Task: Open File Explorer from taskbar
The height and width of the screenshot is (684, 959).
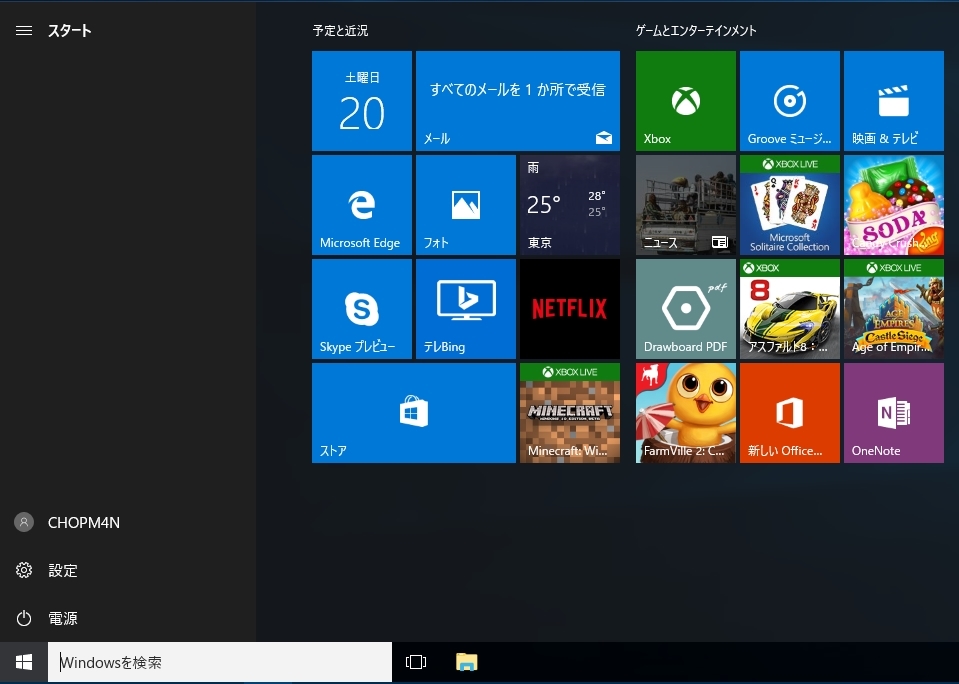Action: [x=467, y=662]
